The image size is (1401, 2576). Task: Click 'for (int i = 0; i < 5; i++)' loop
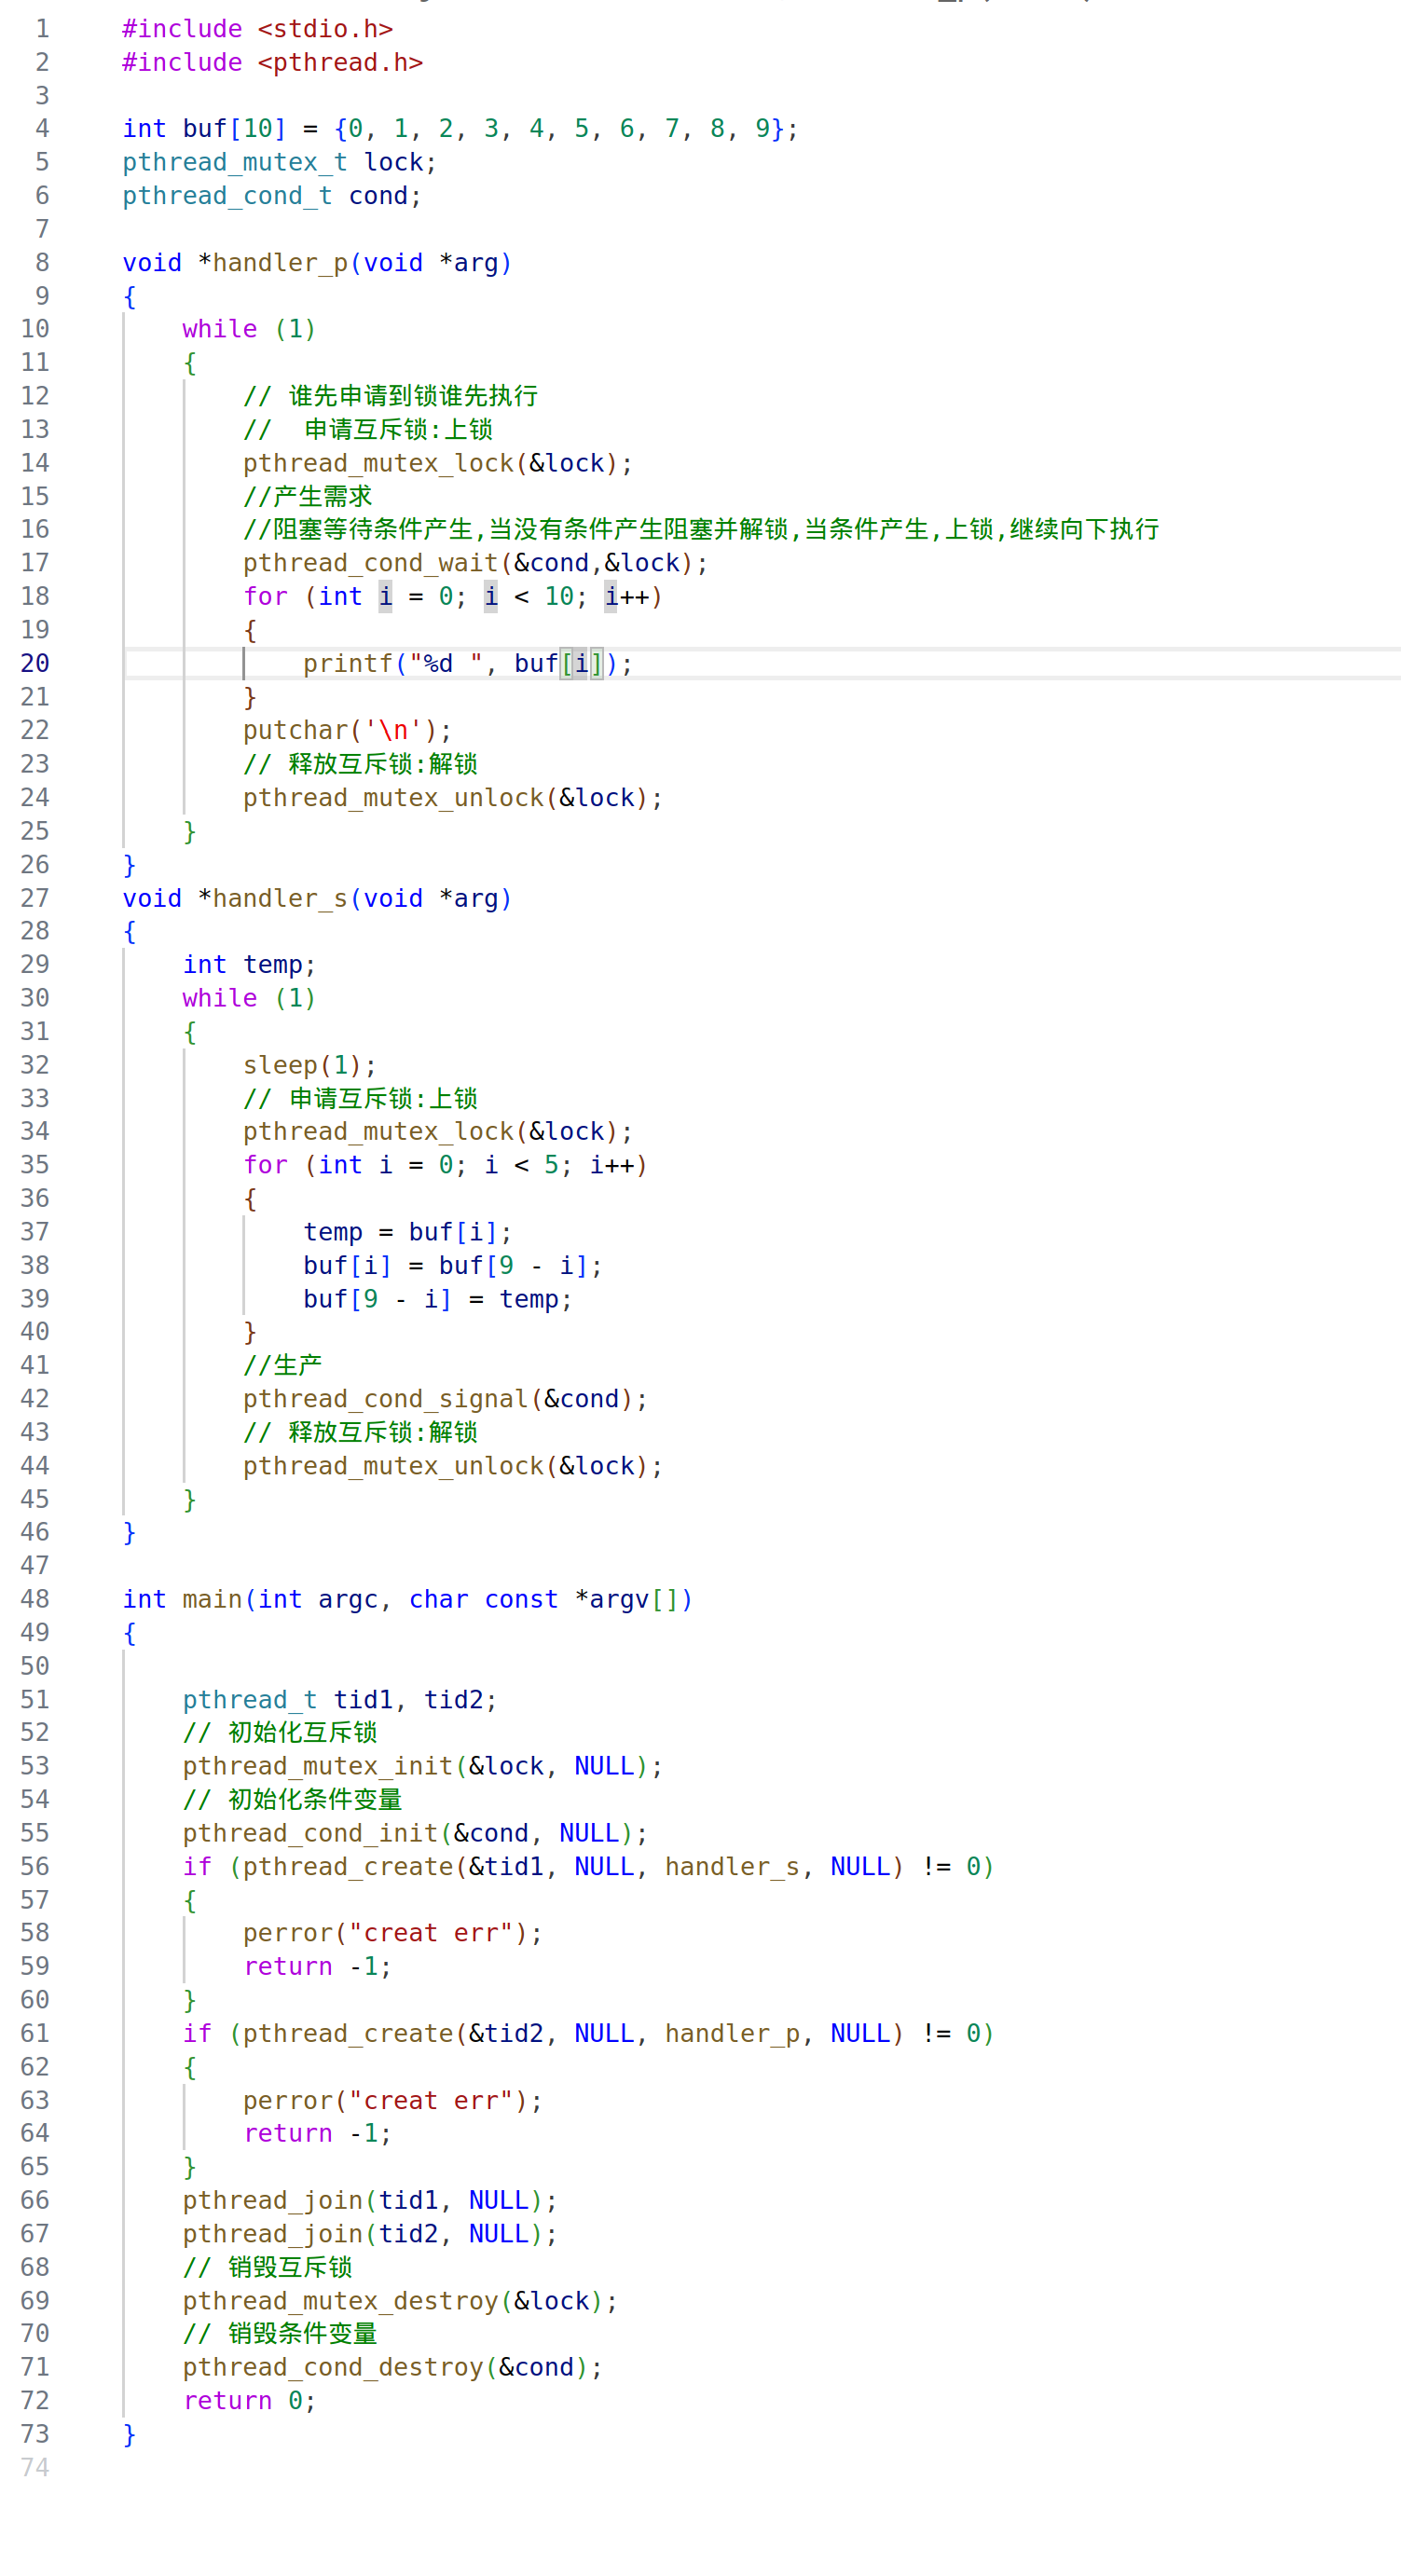point(445,1165)
